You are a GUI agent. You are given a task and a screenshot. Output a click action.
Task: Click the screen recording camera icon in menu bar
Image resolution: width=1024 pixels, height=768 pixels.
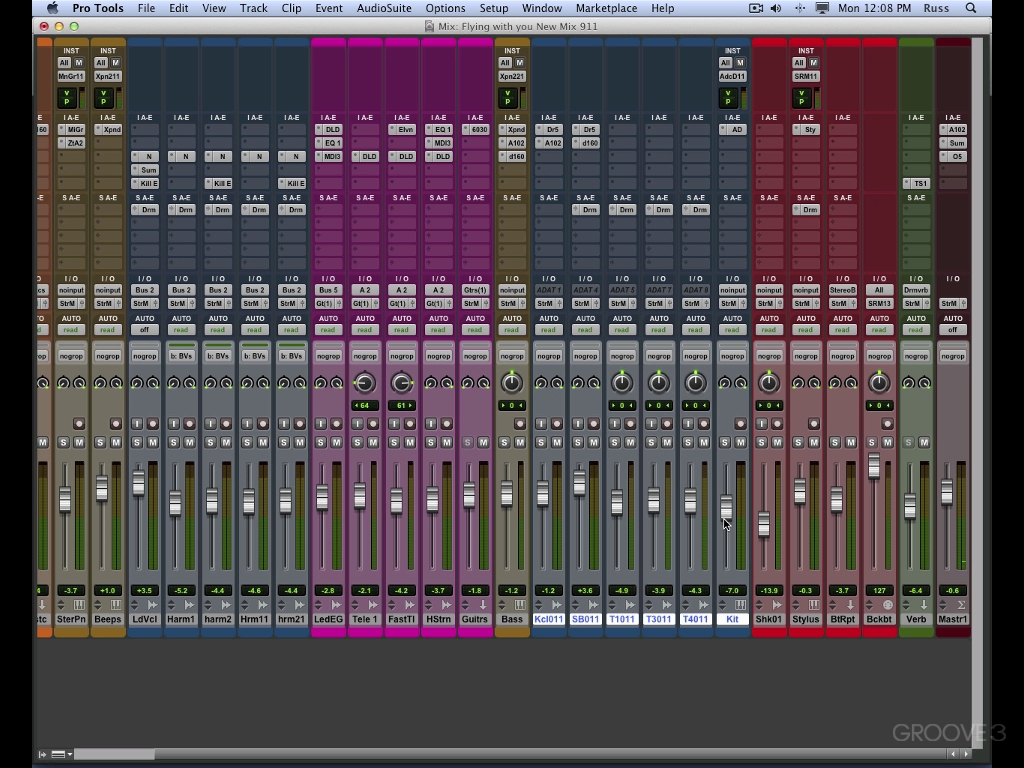(756, 8)
